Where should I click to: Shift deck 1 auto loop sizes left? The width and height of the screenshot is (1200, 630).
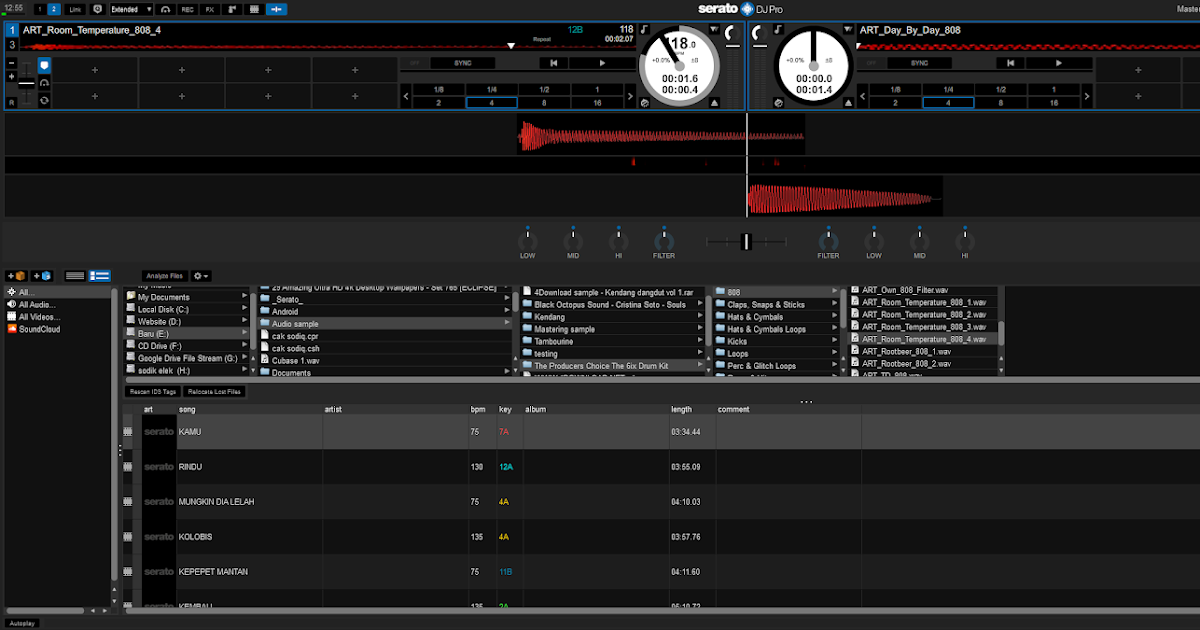click(x=406, y=97)
